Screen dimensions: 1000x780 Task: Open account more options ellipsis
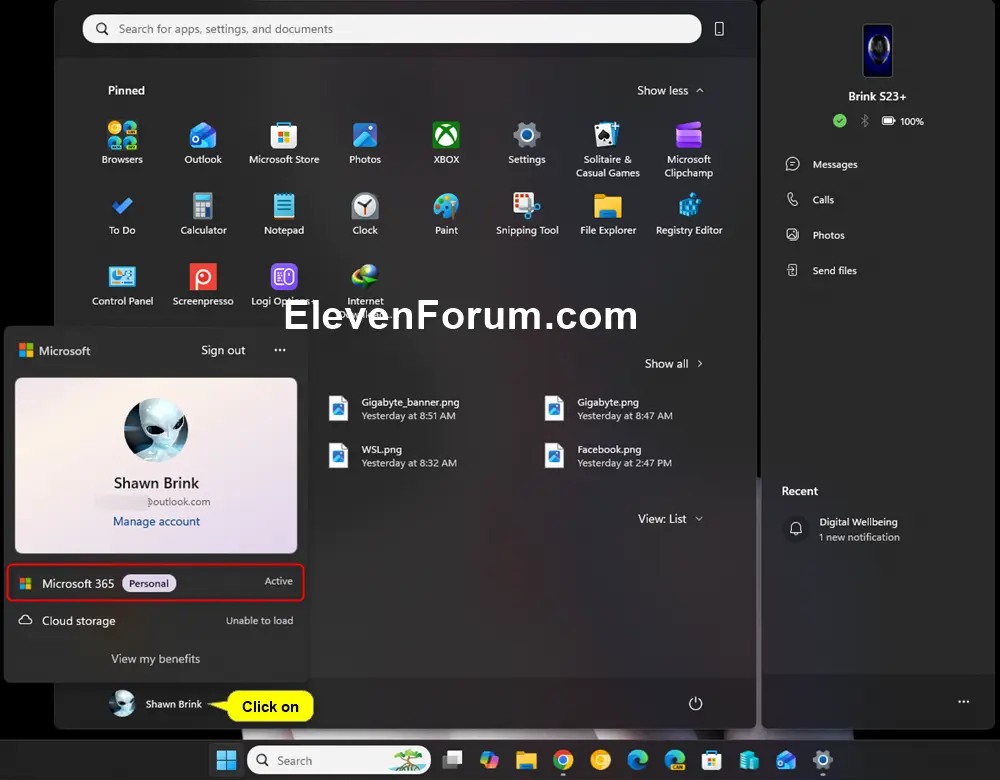(x=280, y=350)
